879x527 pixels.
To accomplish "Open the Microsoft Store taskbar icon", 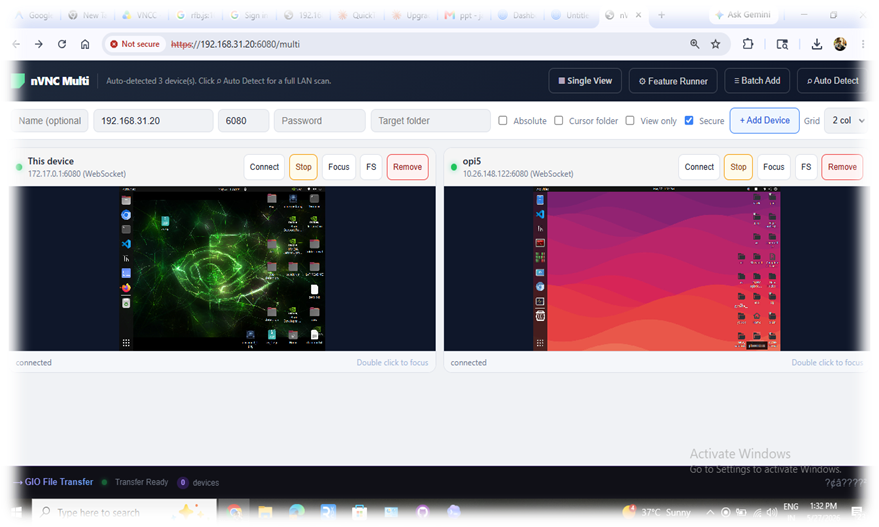I will click(x=359, y=512).
